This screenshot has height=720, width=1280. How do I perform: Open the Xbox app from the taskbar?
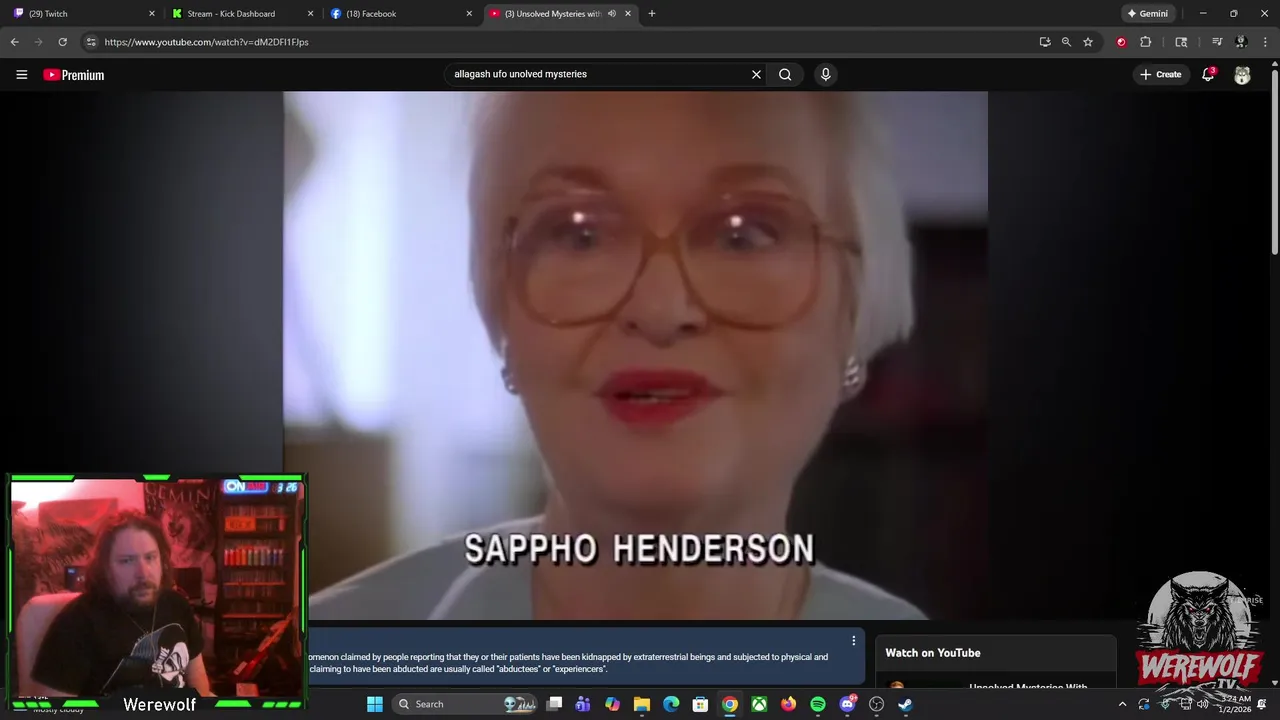(759, 704)
